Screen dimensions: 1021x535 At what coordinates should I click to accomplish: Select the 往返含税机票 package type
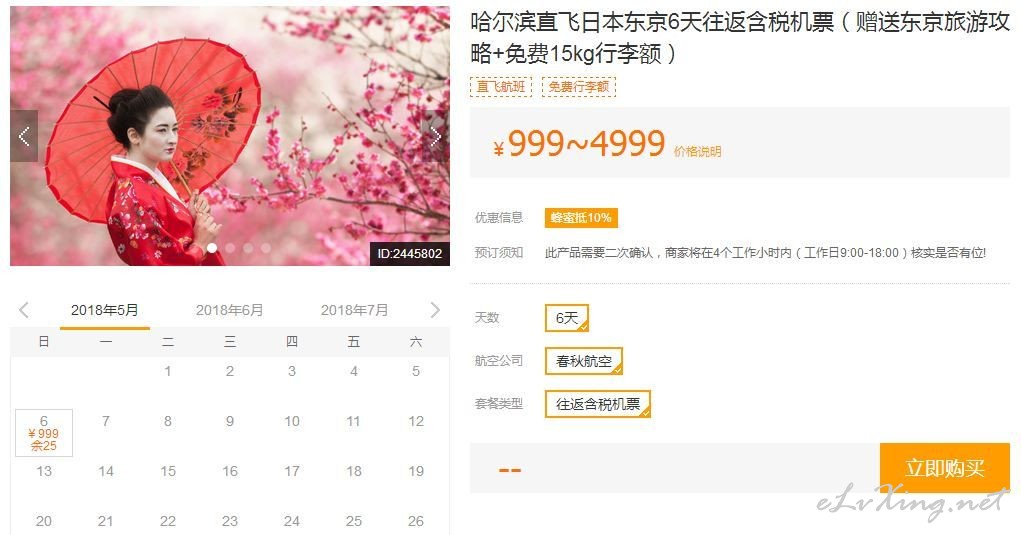click(598, 404)
